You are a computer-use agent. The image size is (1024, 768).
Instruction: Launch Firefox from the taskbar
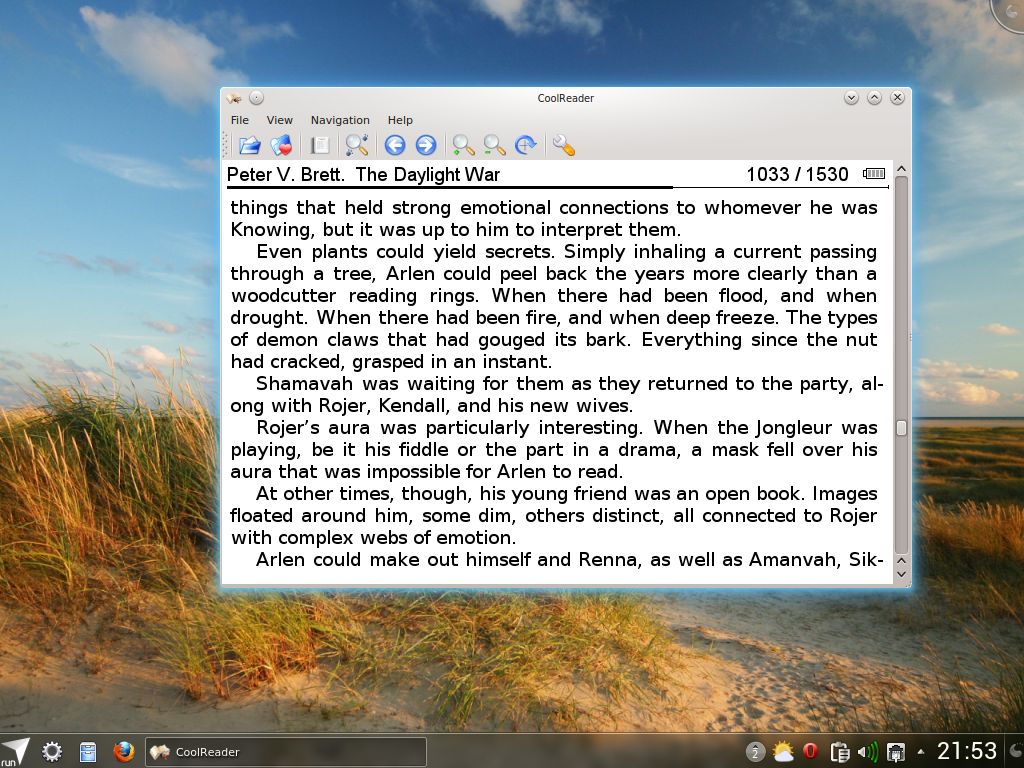123,752
